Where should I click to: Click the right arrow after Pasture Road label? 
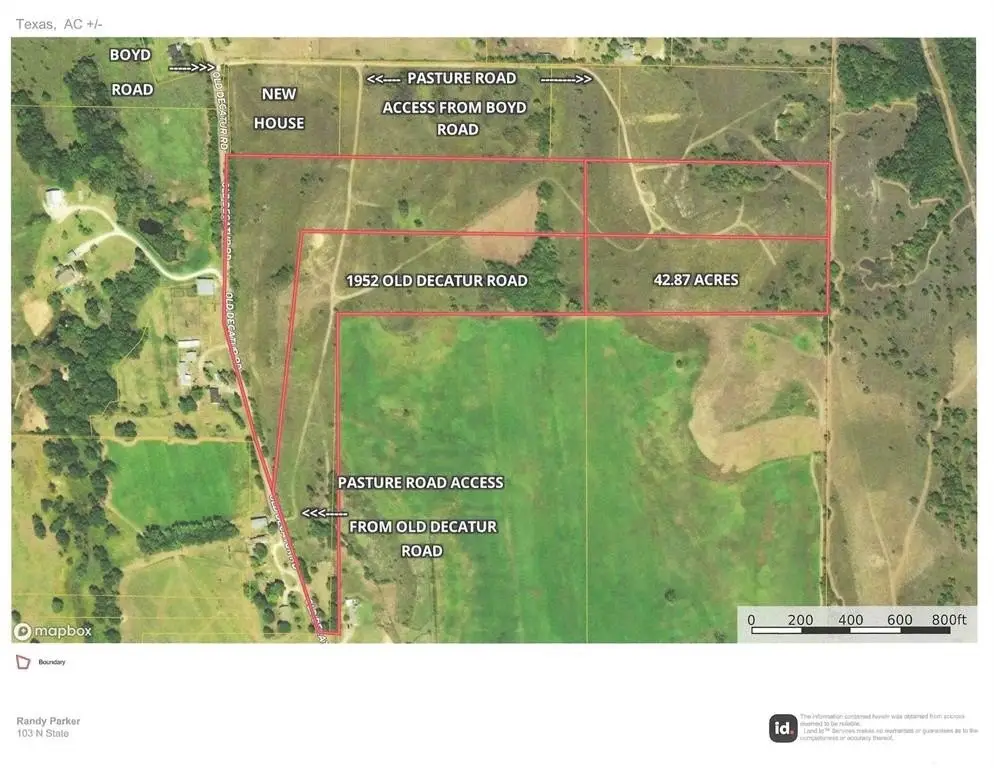(566, 78)
